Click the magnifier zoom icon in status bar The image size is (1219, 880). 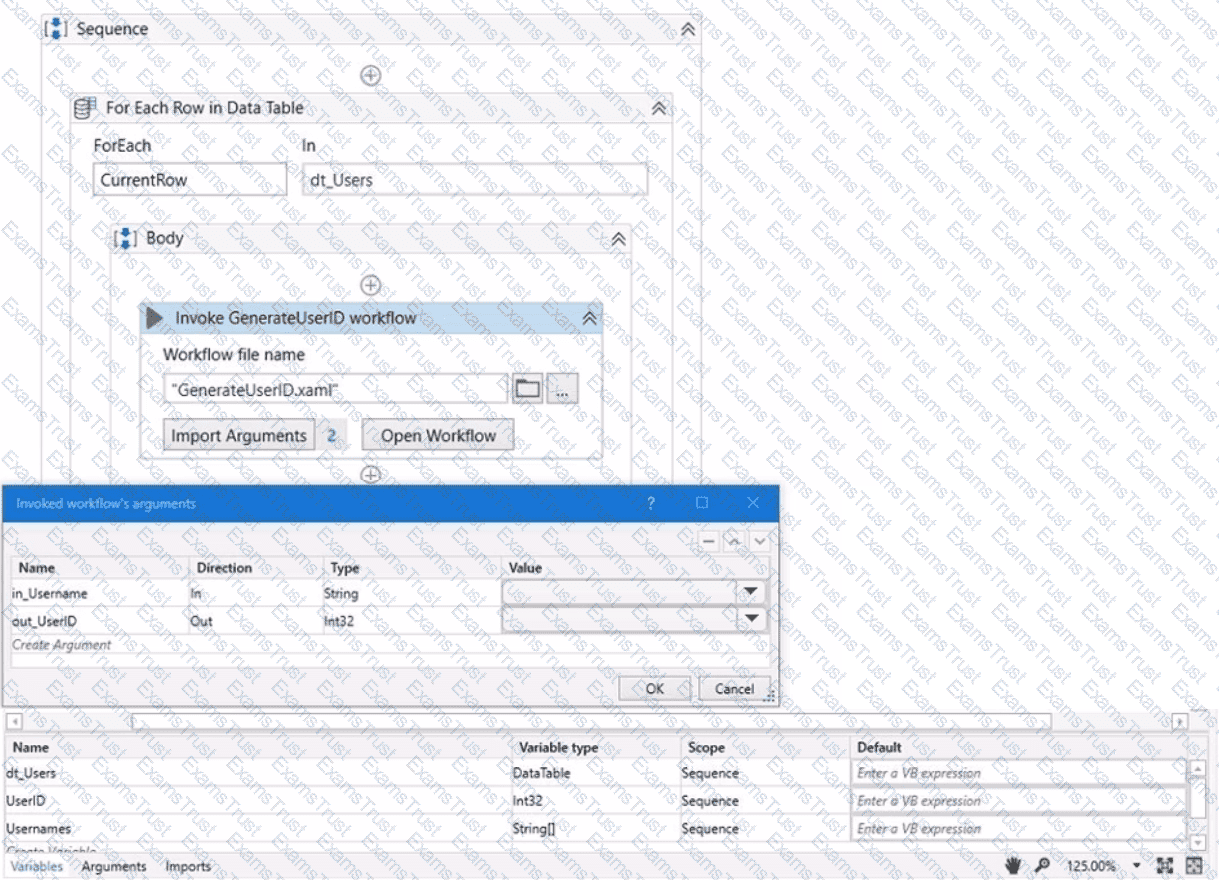(1042, 866)
